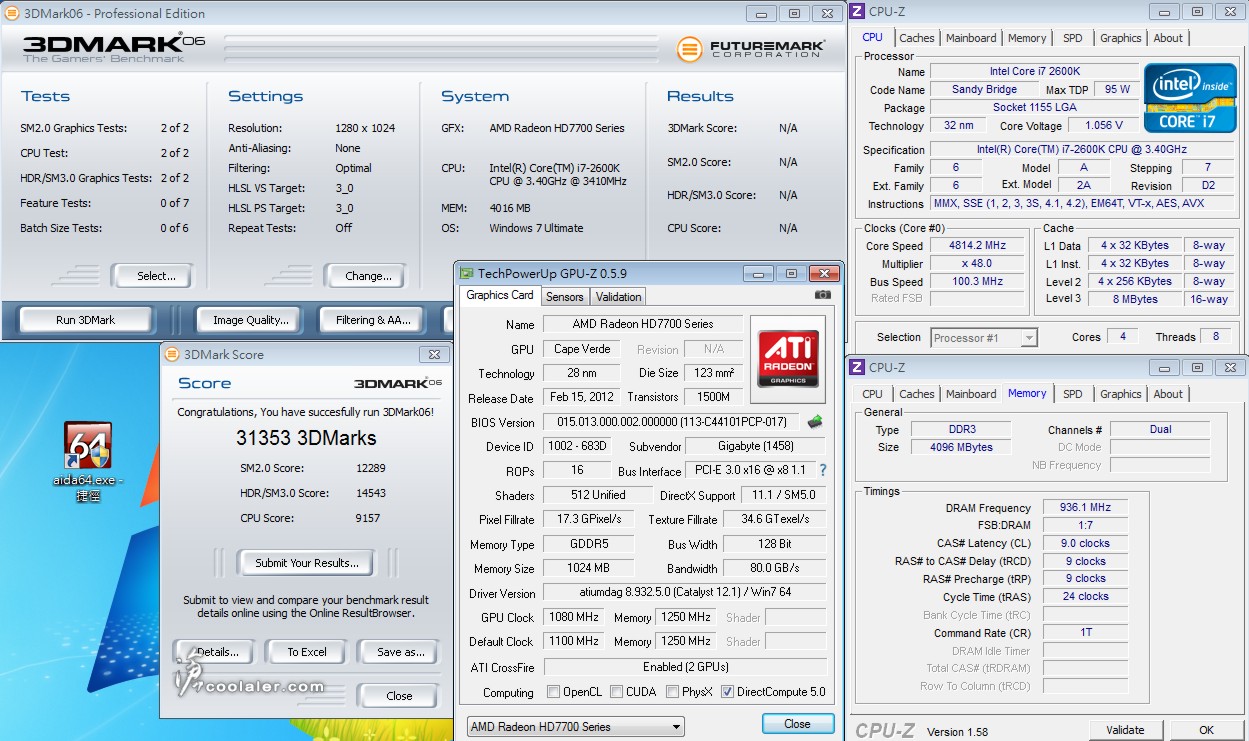Screen dimensions: 1249x741
Task: Open SPD tab in top CPU-Z window
Action: pos(1072,38)
